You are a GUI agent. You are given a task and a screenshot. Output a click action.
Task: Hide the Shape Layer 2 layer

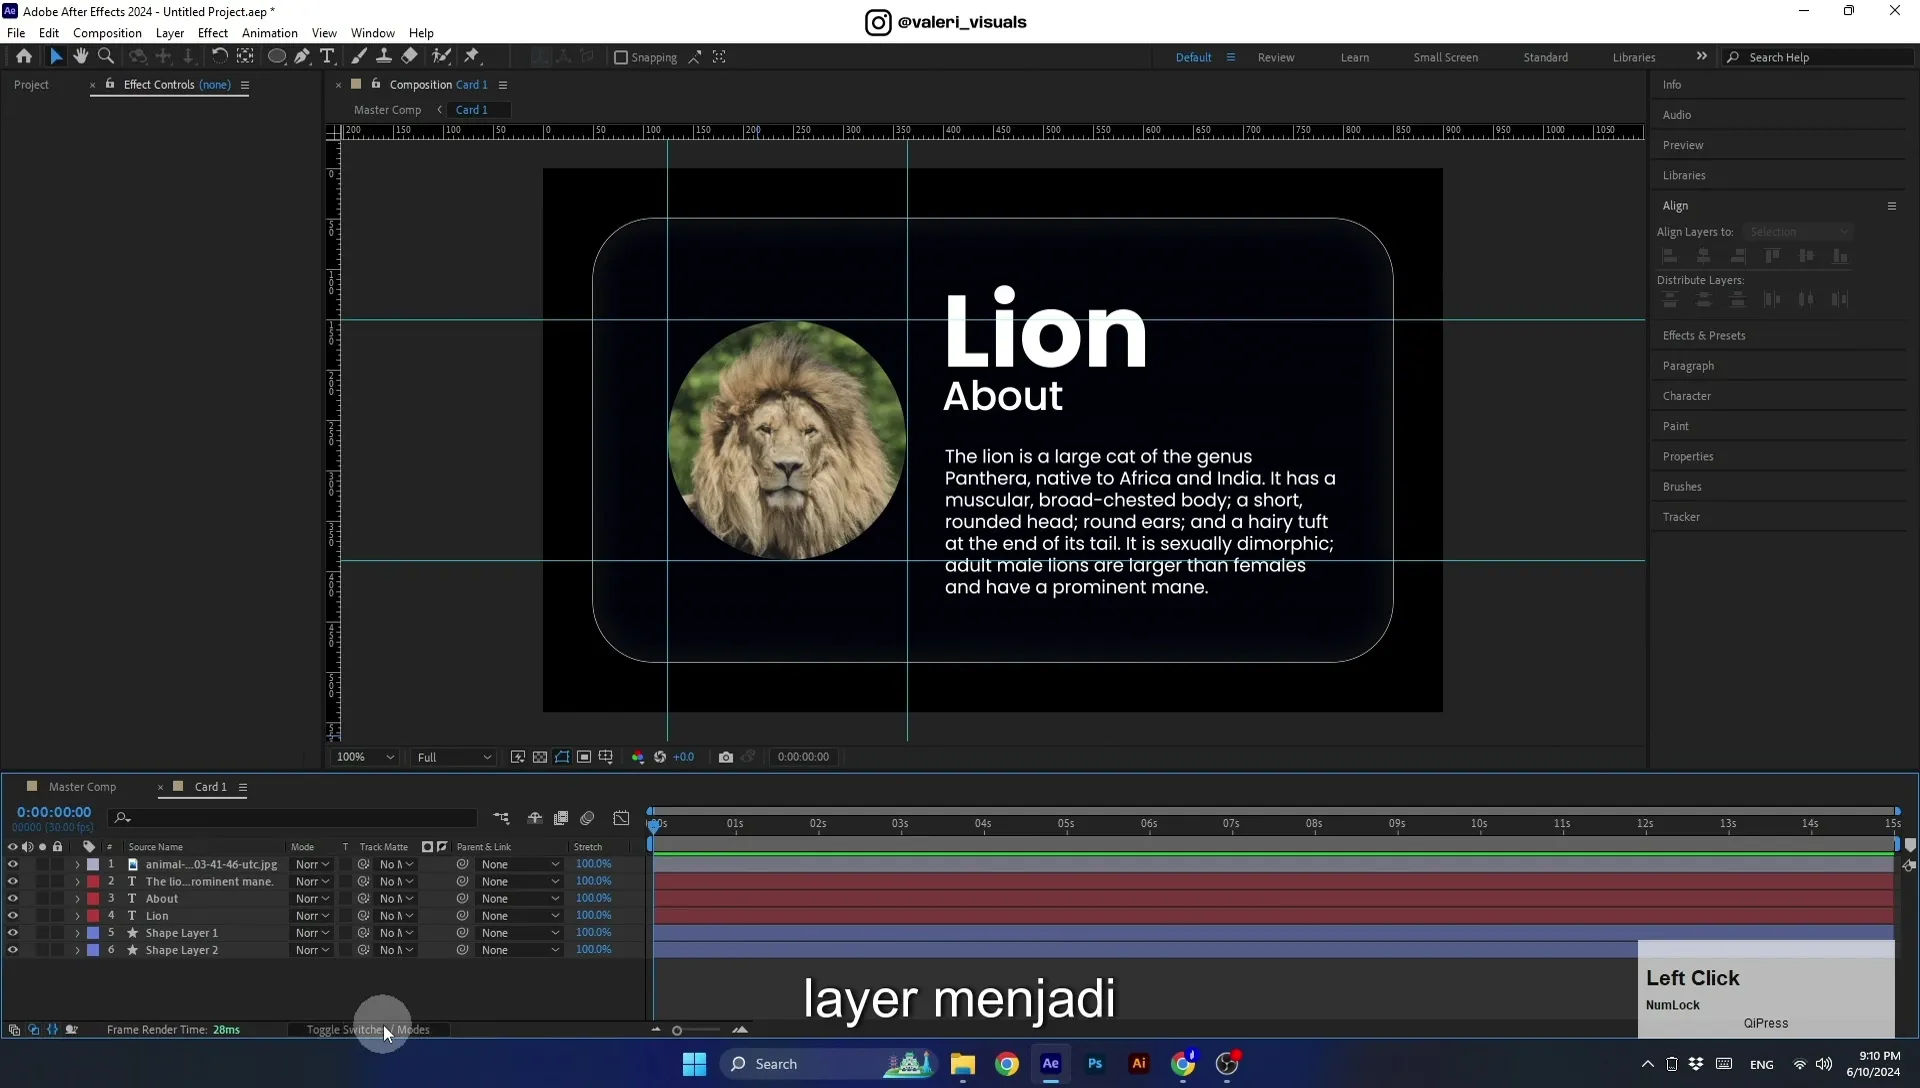(13, 950)
